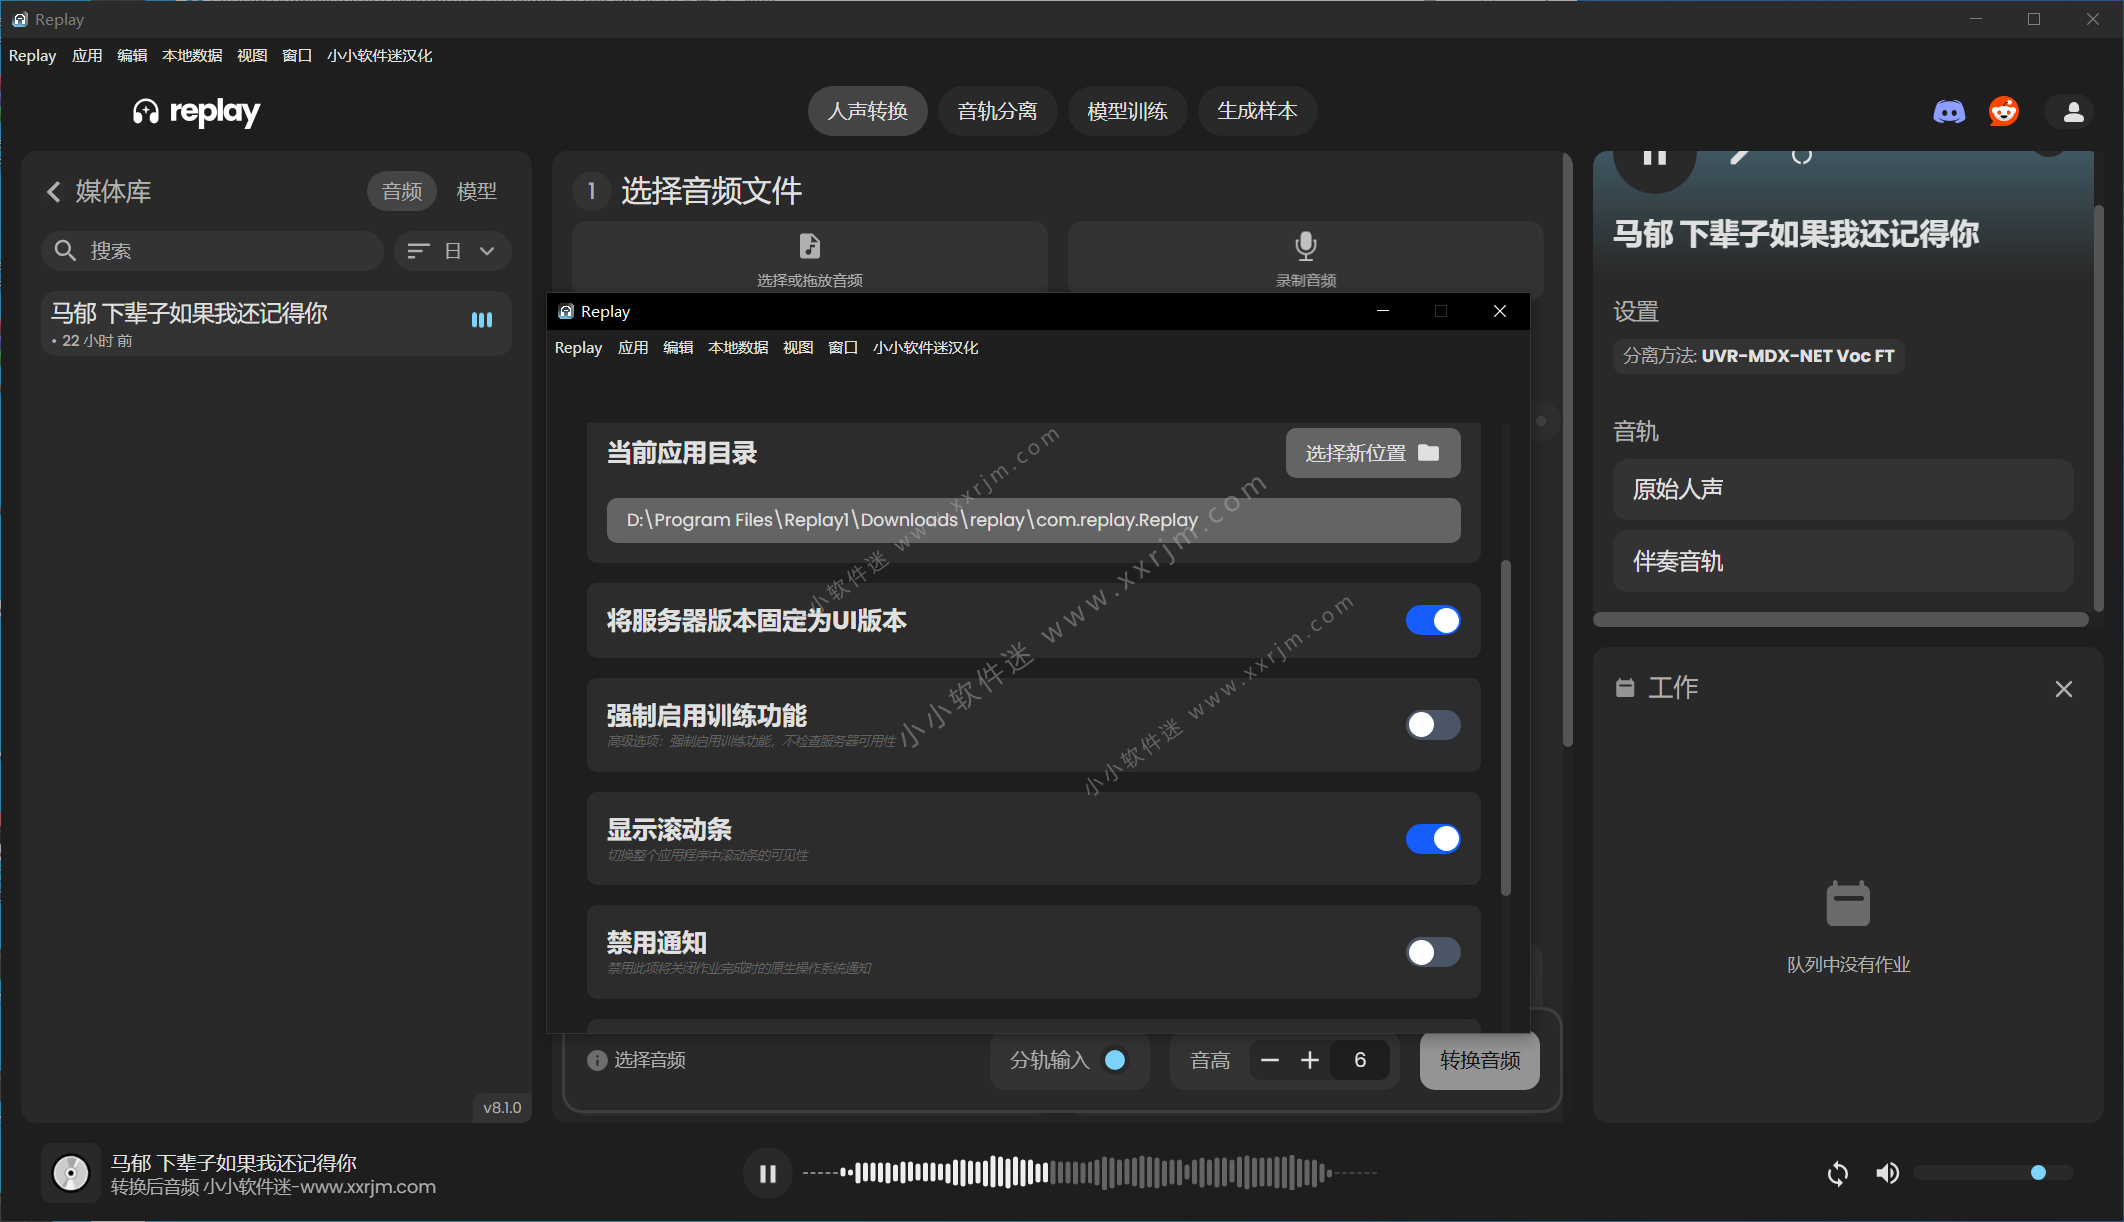The width and height of the screenshot is (2124, 1222).
Task: Switch to 人声转换 tab
Action: [867, 111]
